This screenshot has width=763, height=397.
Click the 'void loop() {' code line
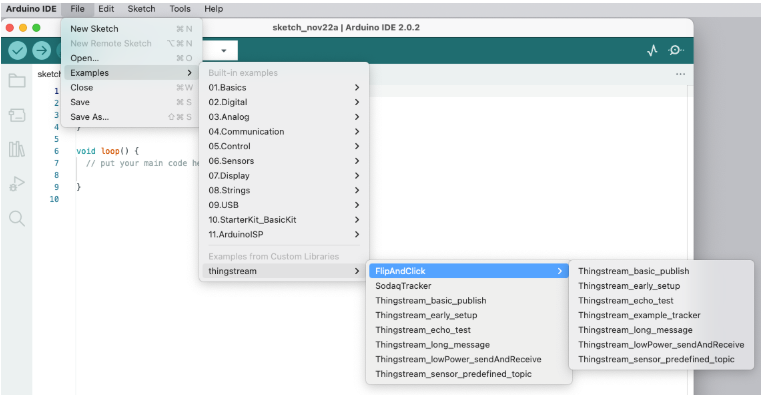[108, 151]
